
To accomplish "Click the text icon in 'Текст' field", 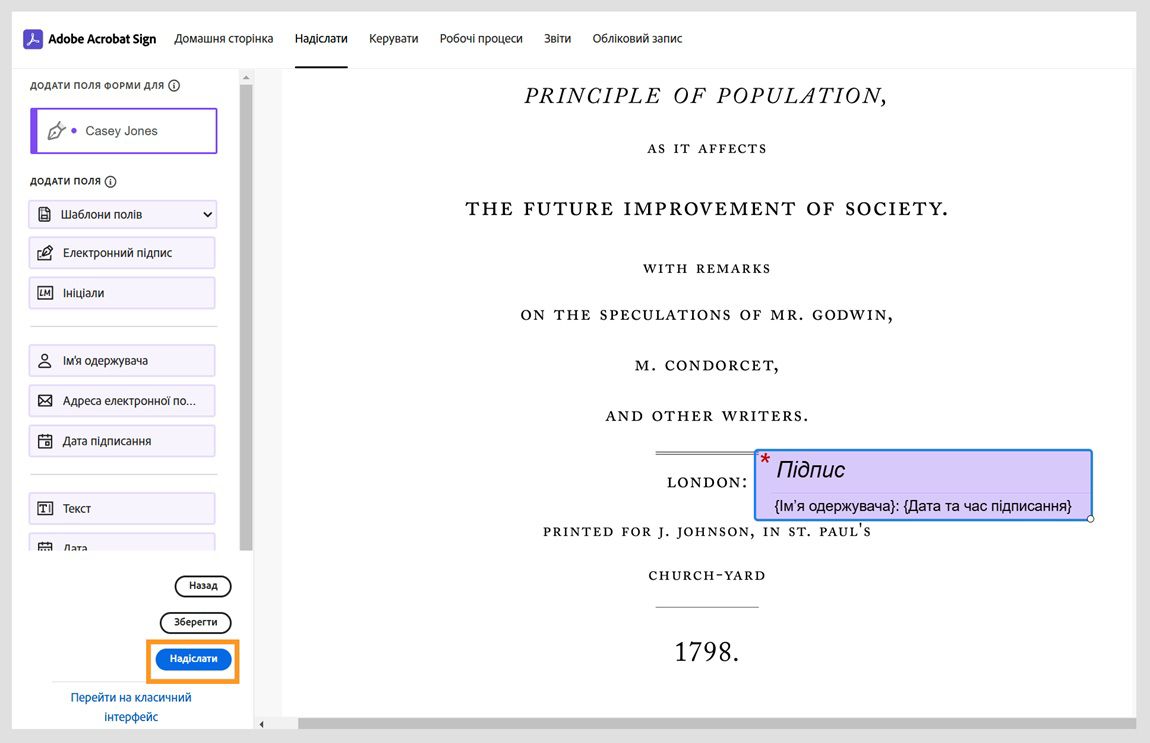I will tap(45, 508).
